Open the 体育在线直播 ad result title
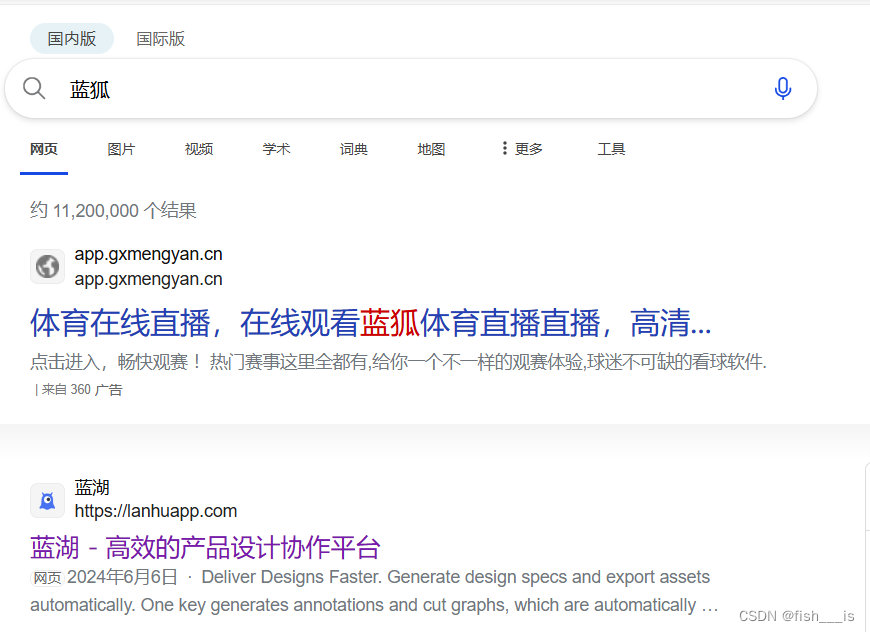This screenshot has height=632, width=870. [x=370, y=323]
